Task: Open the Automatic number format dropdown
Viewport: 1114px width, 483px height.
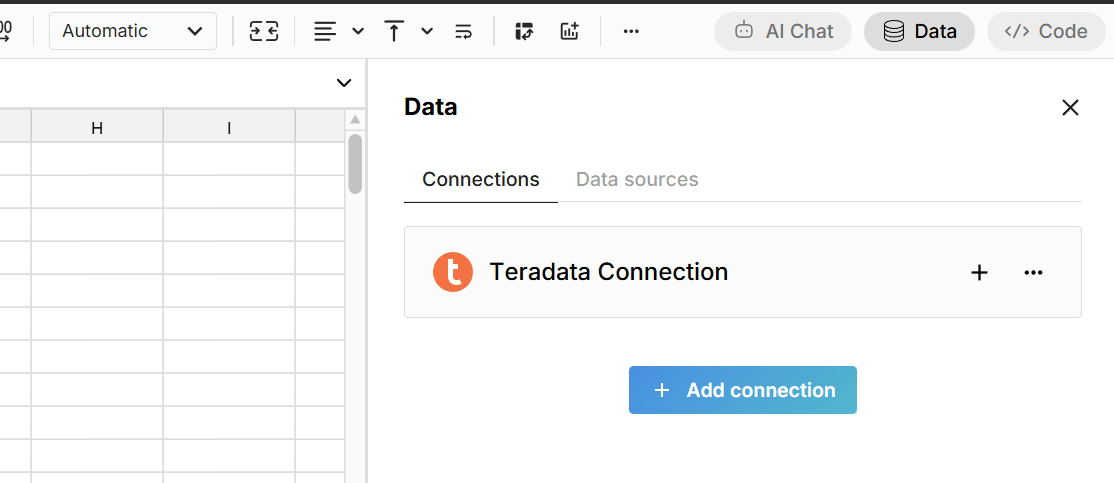Action: [x=133, y=31]
